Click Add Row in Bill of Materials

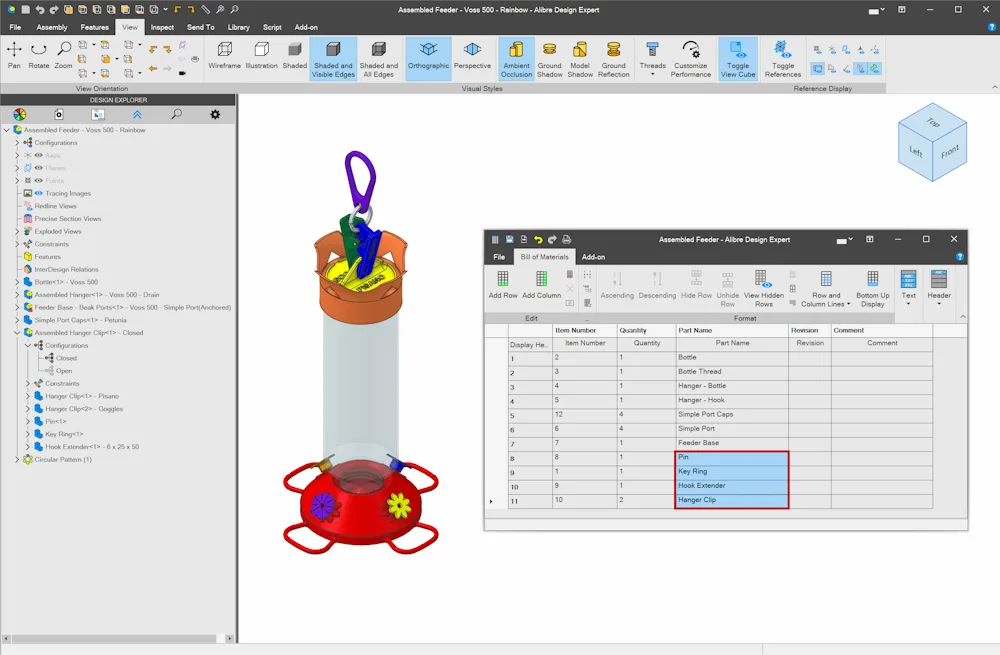pyautogui.click(x=503, y=284)
